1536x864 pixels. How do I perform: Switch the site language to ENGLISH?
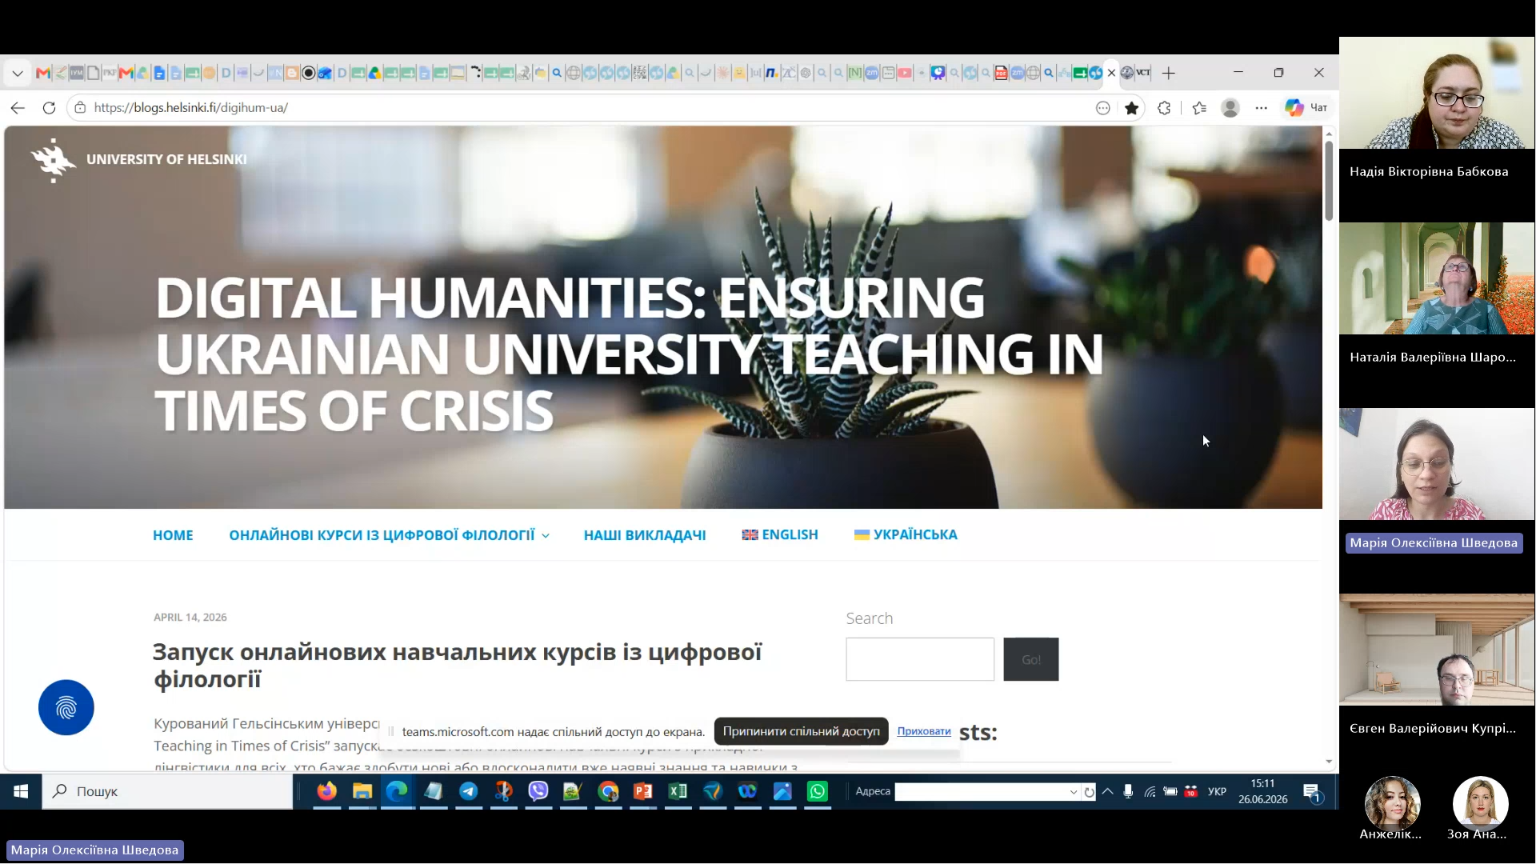780,535
